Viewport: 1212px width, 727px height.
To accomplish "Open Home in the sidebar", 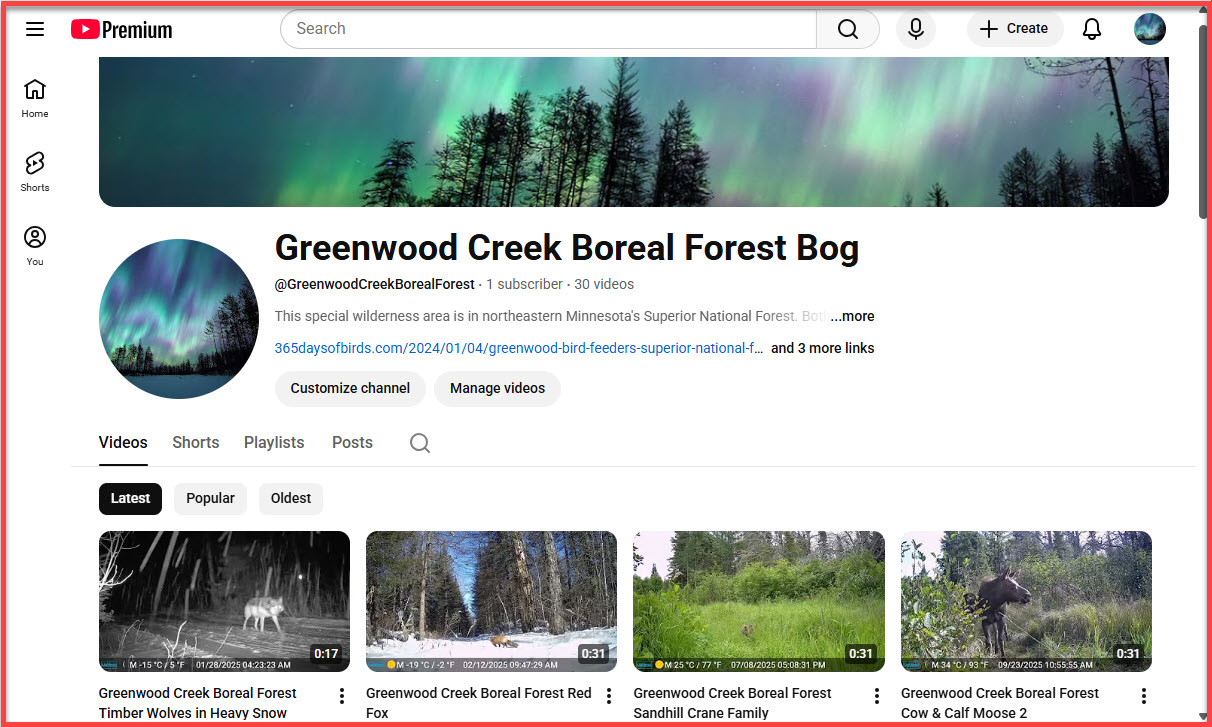I will click(35, 97).
